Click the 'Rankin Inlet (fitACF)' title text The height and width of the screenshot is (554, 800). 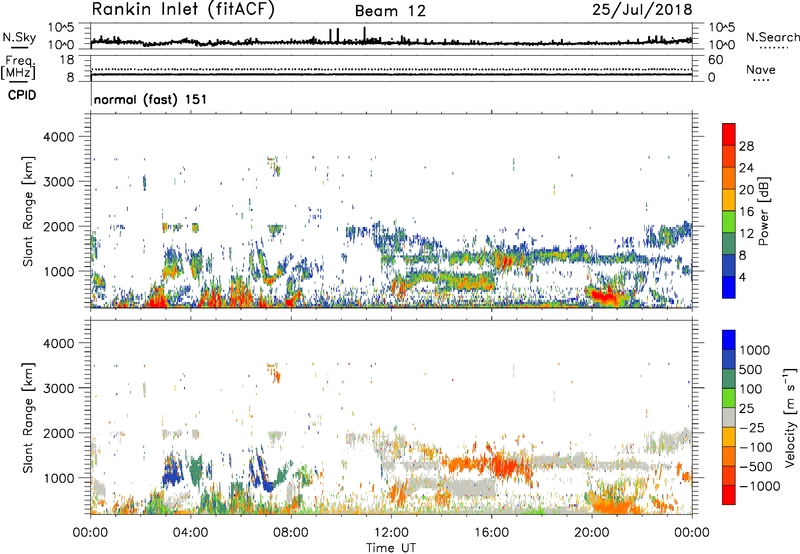[183, 10]
